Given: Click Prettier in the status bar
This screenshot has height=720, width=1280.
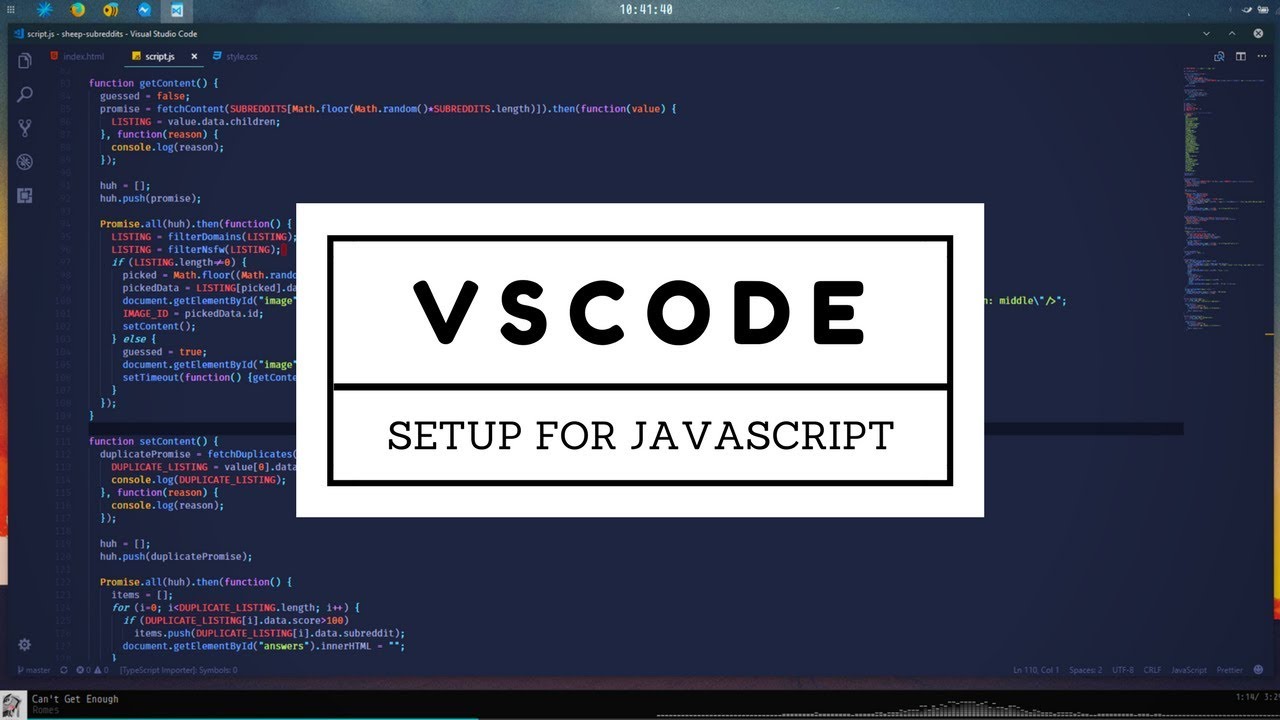Looking at the screenshot, I should pyautogui.click(x=1230, y=670).
